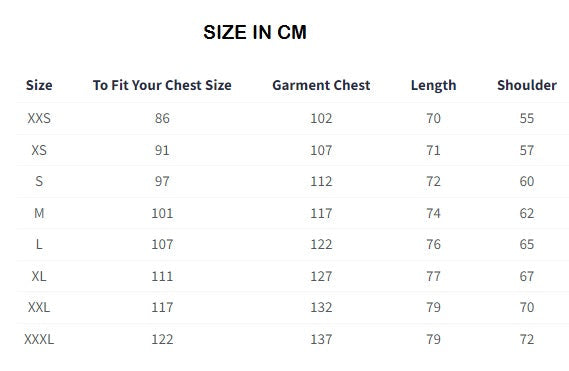The width and height of the screenshot is (569, 371).
Task: Click garment chest value 137 for XXXL
Action: [x=321, y=339]
